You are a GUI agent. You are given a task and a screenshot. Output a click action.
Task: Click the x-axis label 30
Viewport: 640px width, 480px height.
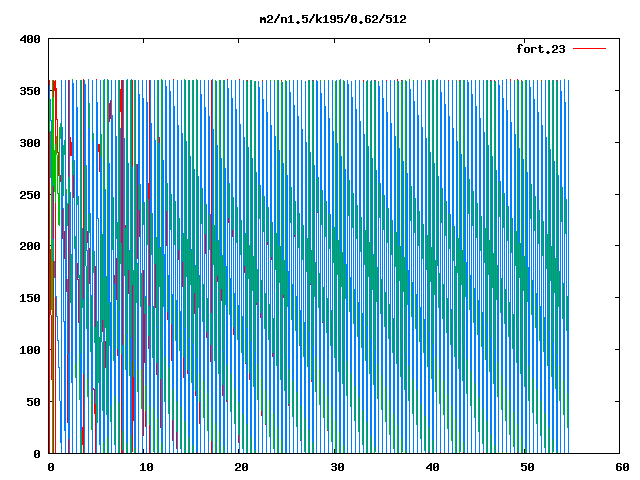point(337,467)
